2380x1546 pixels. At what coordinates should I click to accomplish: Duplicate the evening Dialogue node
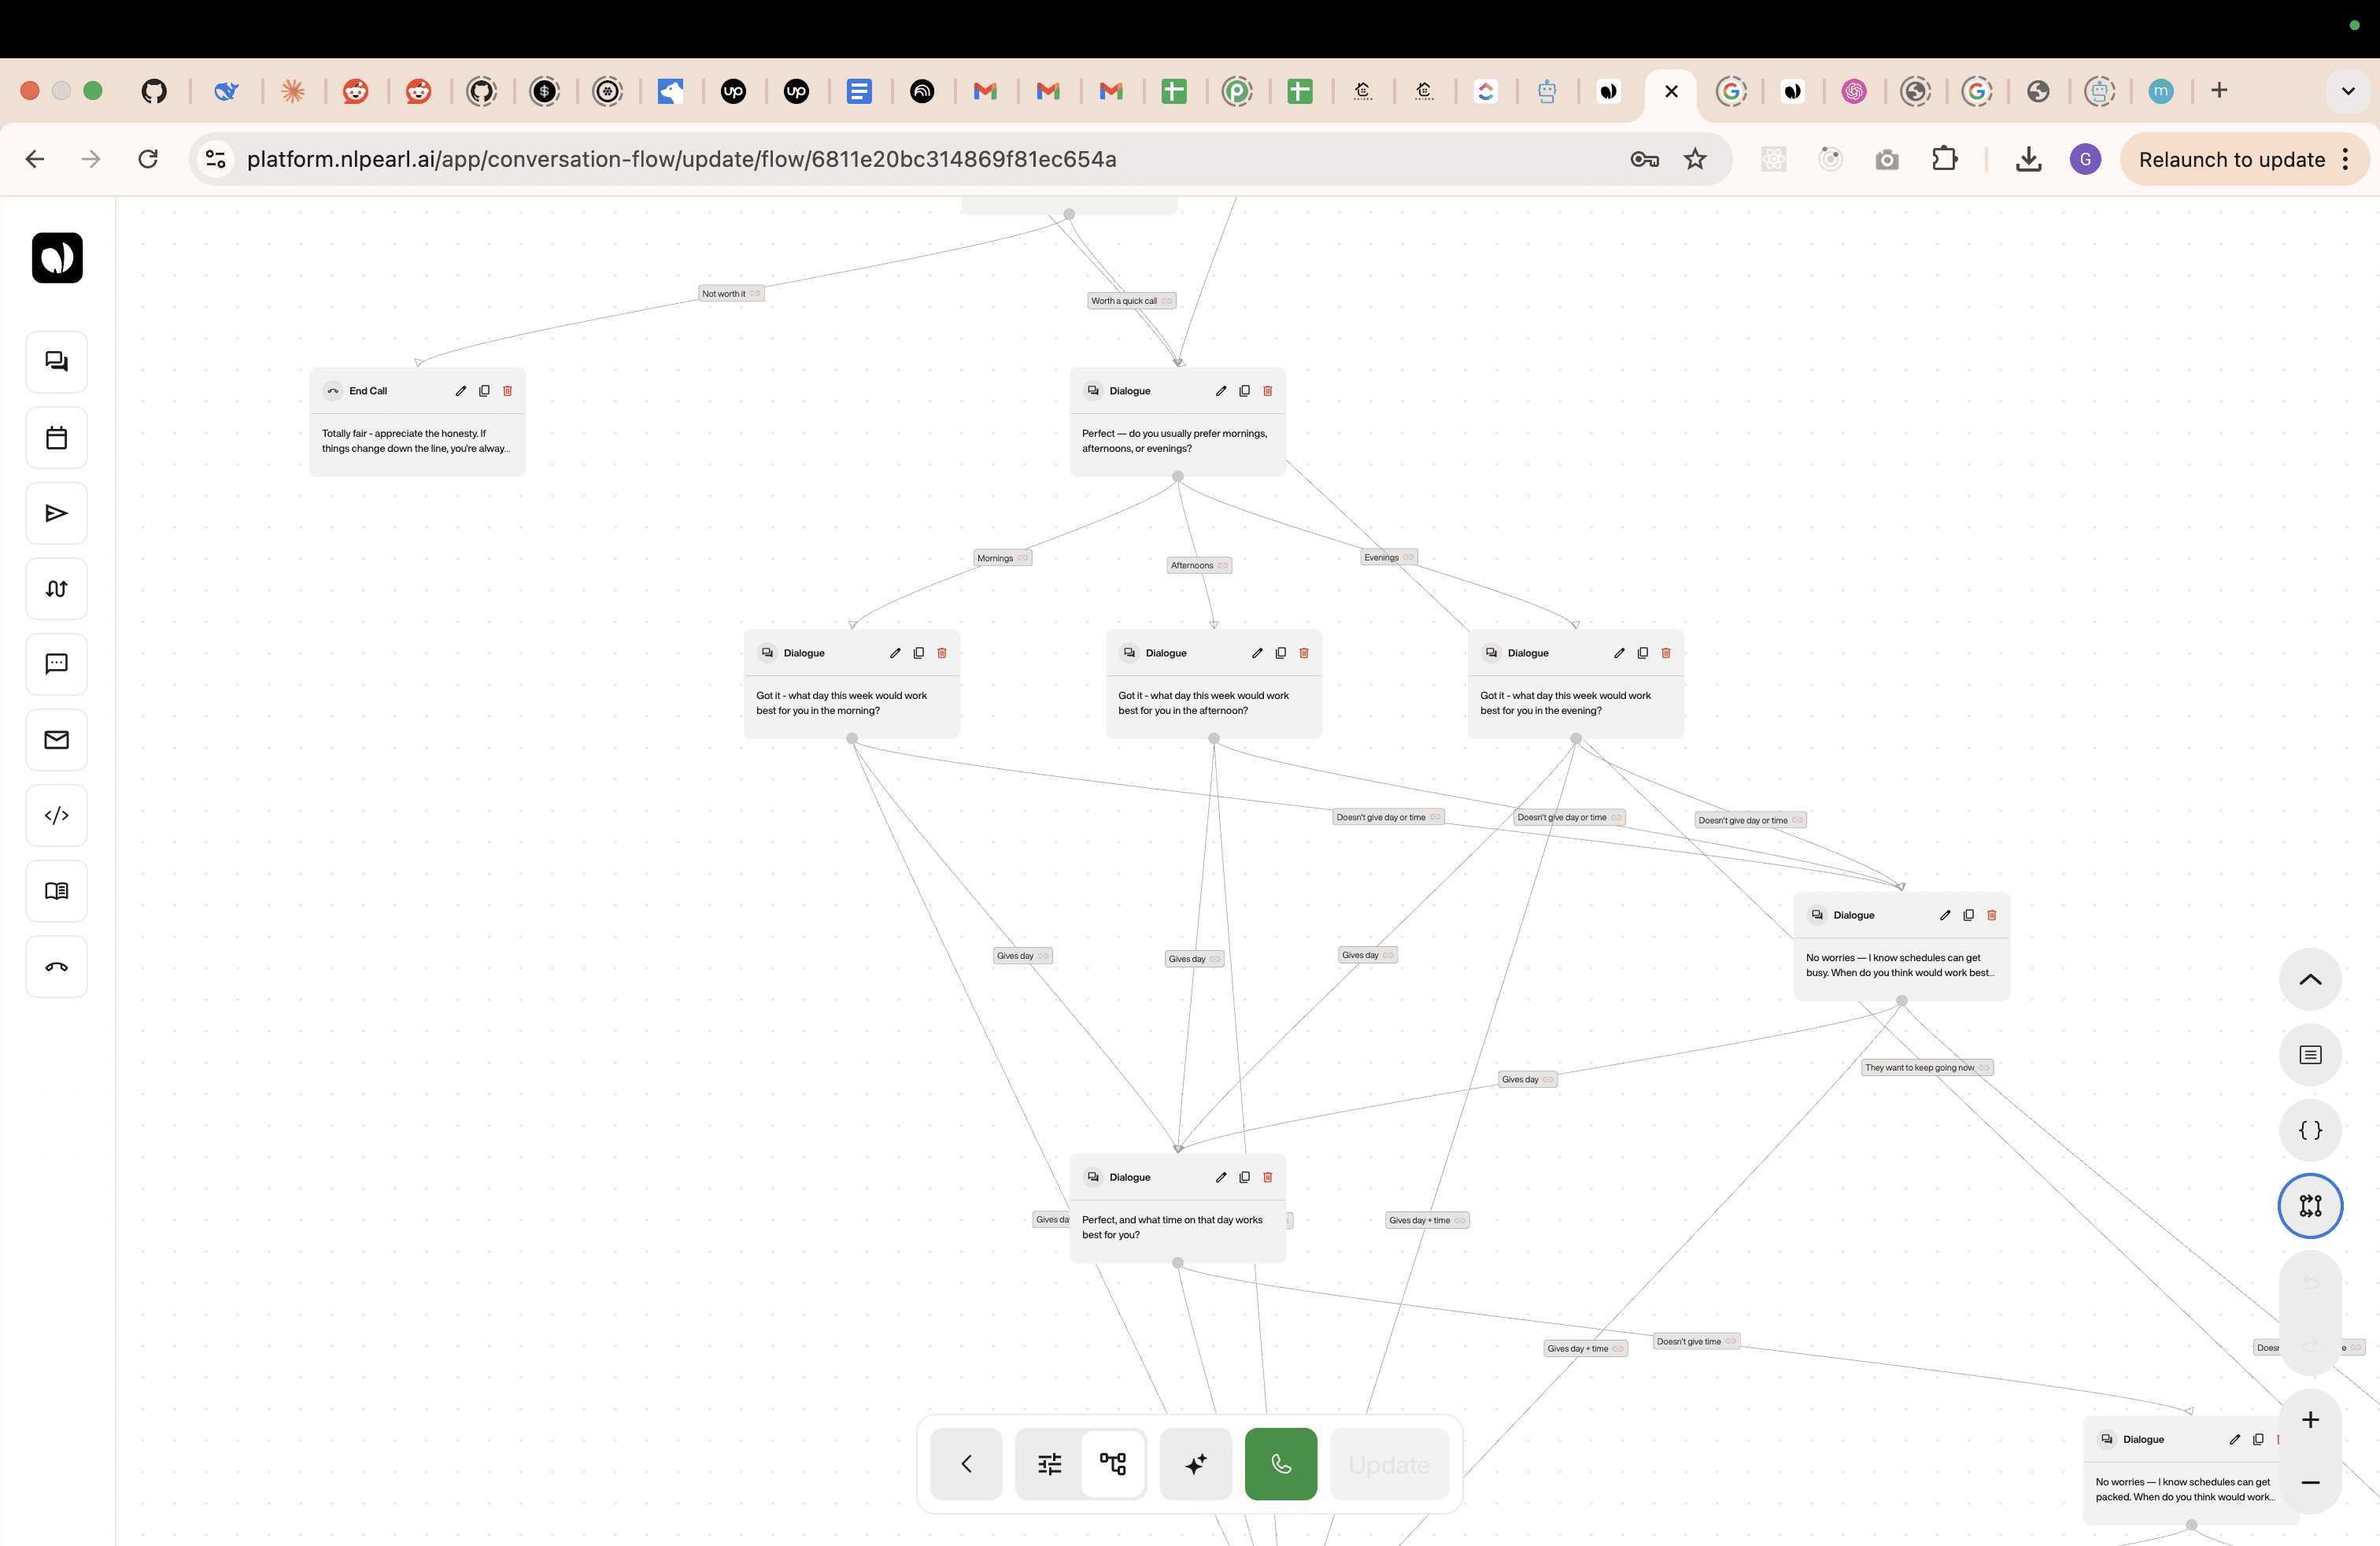tap(1642, 653)
